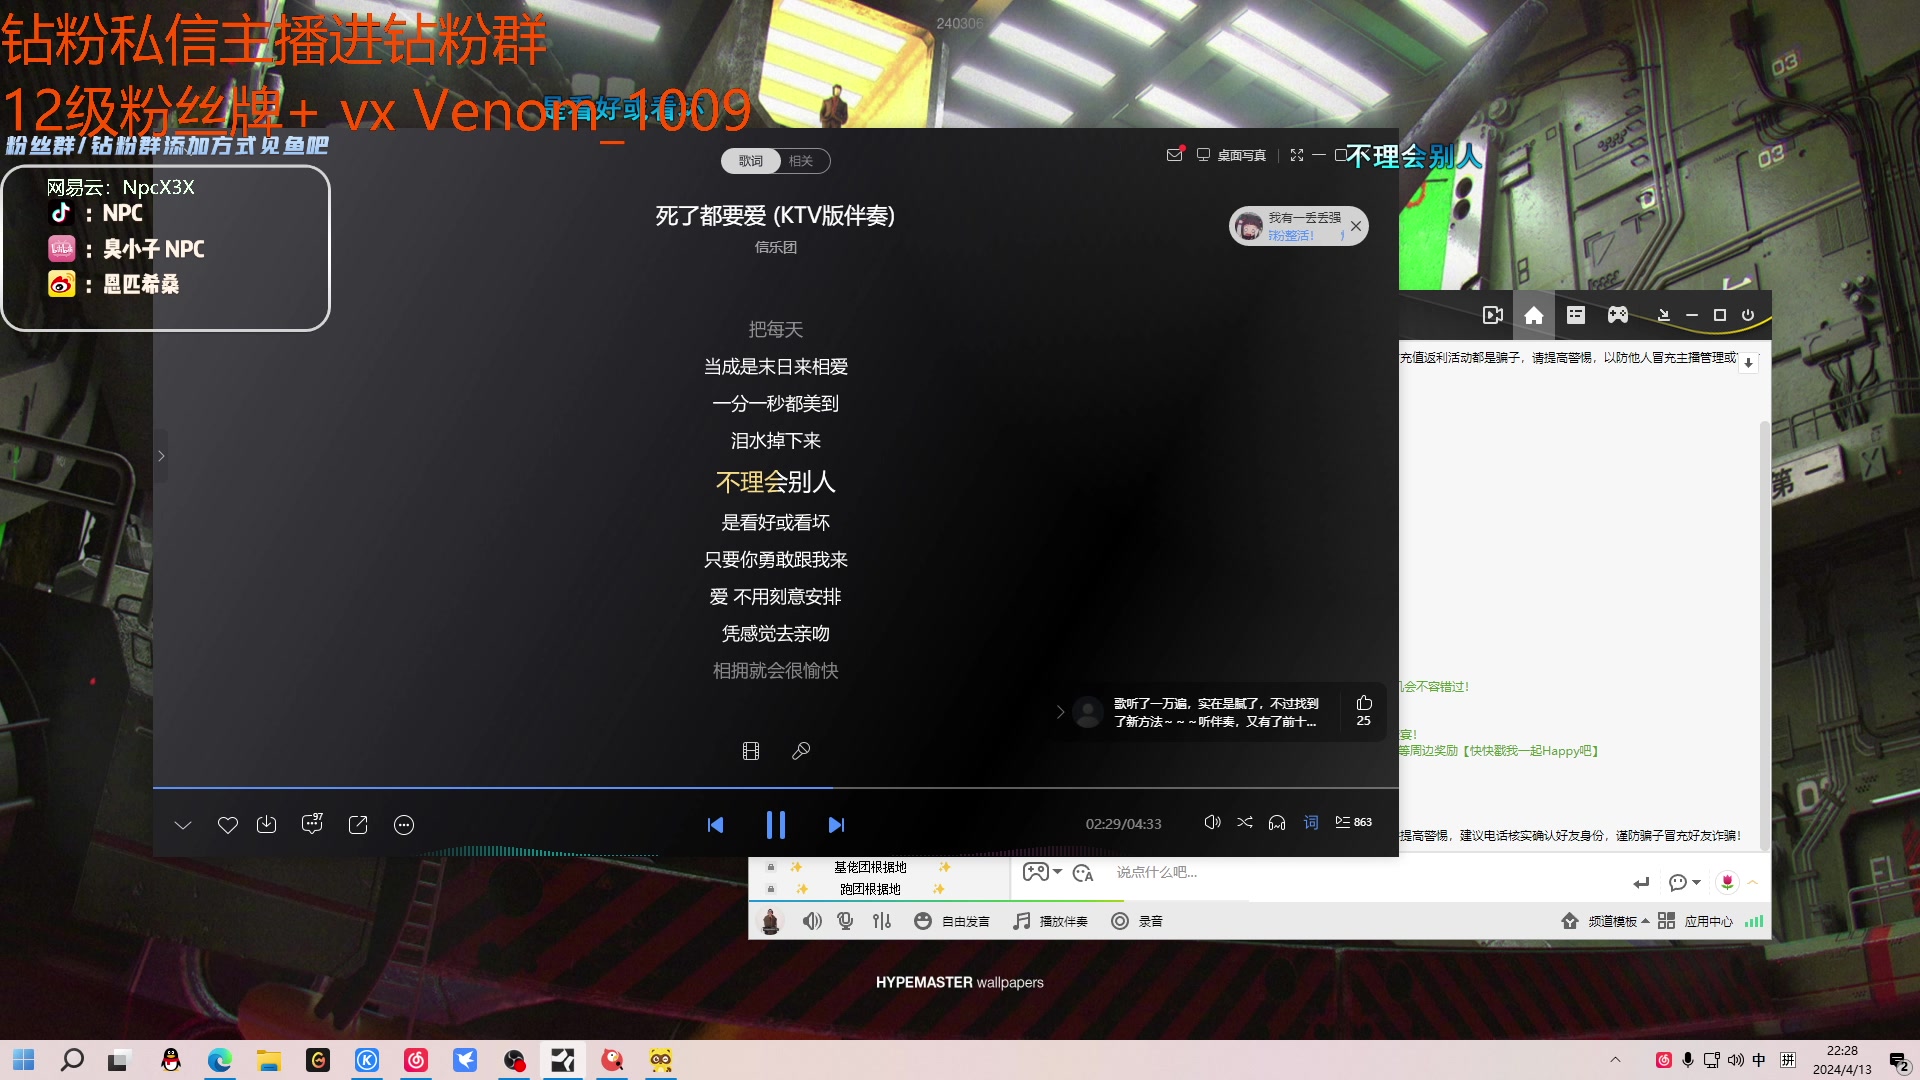
Task: Download the current song
Action: tap(266, 825)
